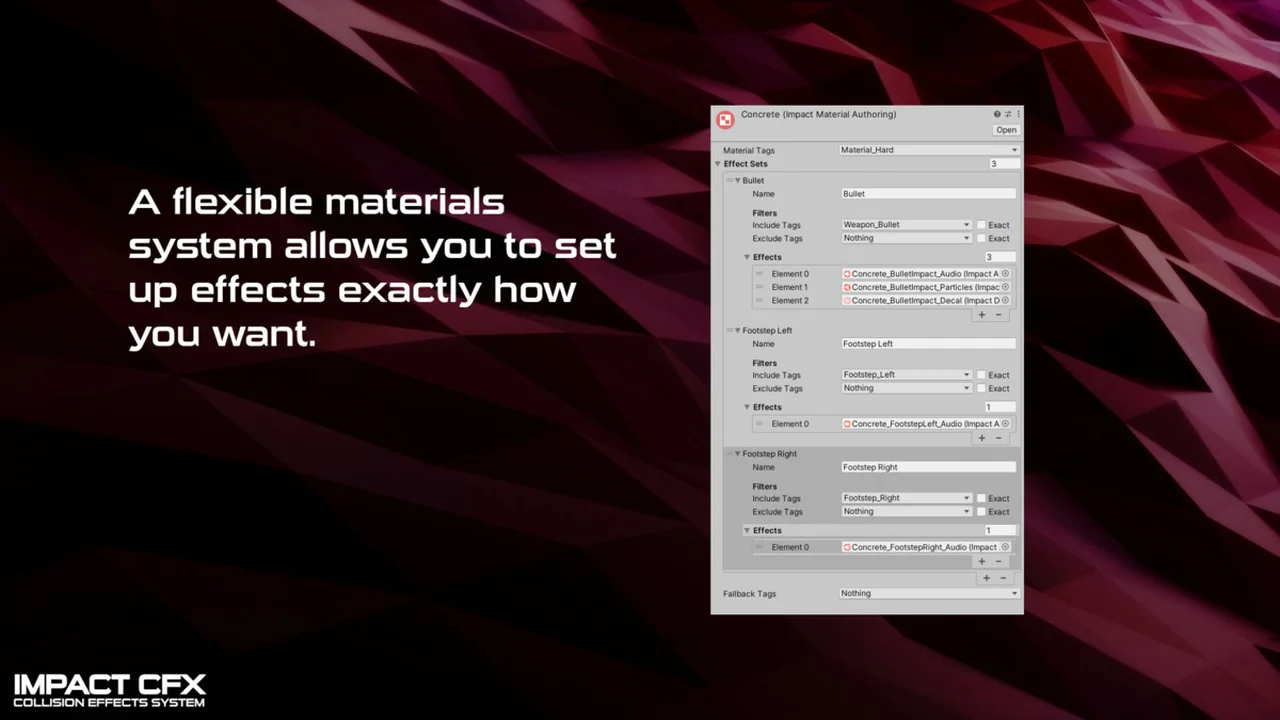The height and width of the screenshot is (720, 1280).
Task: Click the Bullet Name text field
Action: pos(928,194)
